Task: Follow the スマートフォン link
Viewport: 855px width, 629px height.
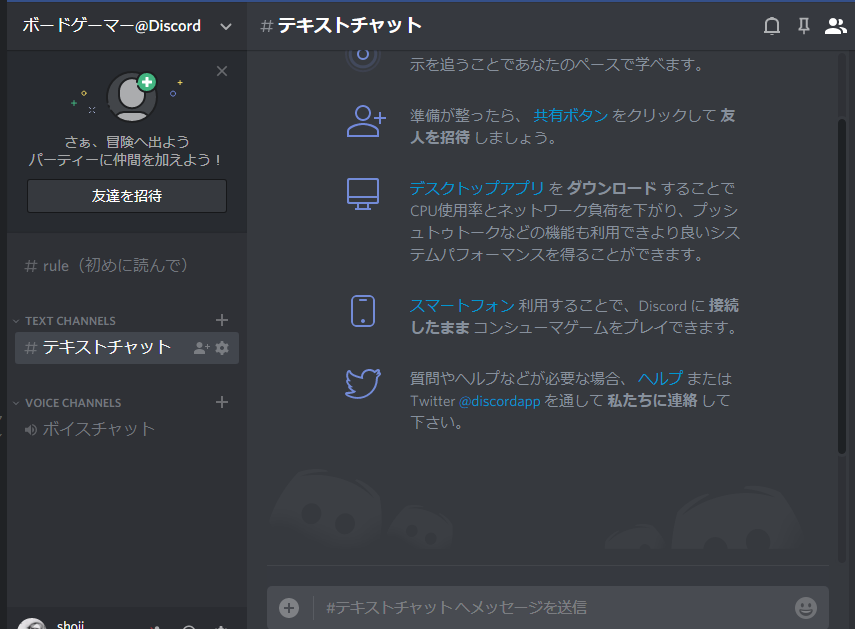Action: point(462,305)
